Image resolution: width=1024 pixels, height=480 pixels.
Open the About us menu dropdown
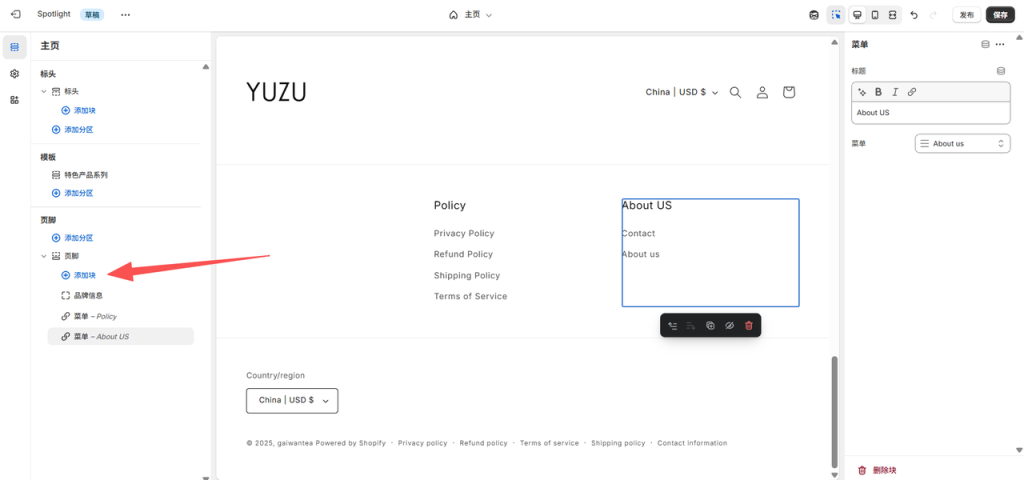[x=962, y=144]
